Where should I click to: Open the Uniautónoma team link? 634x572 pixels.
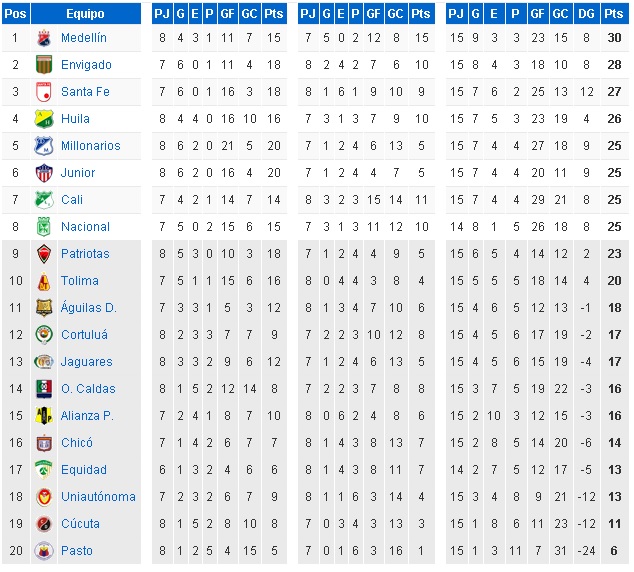pos(98,496)
